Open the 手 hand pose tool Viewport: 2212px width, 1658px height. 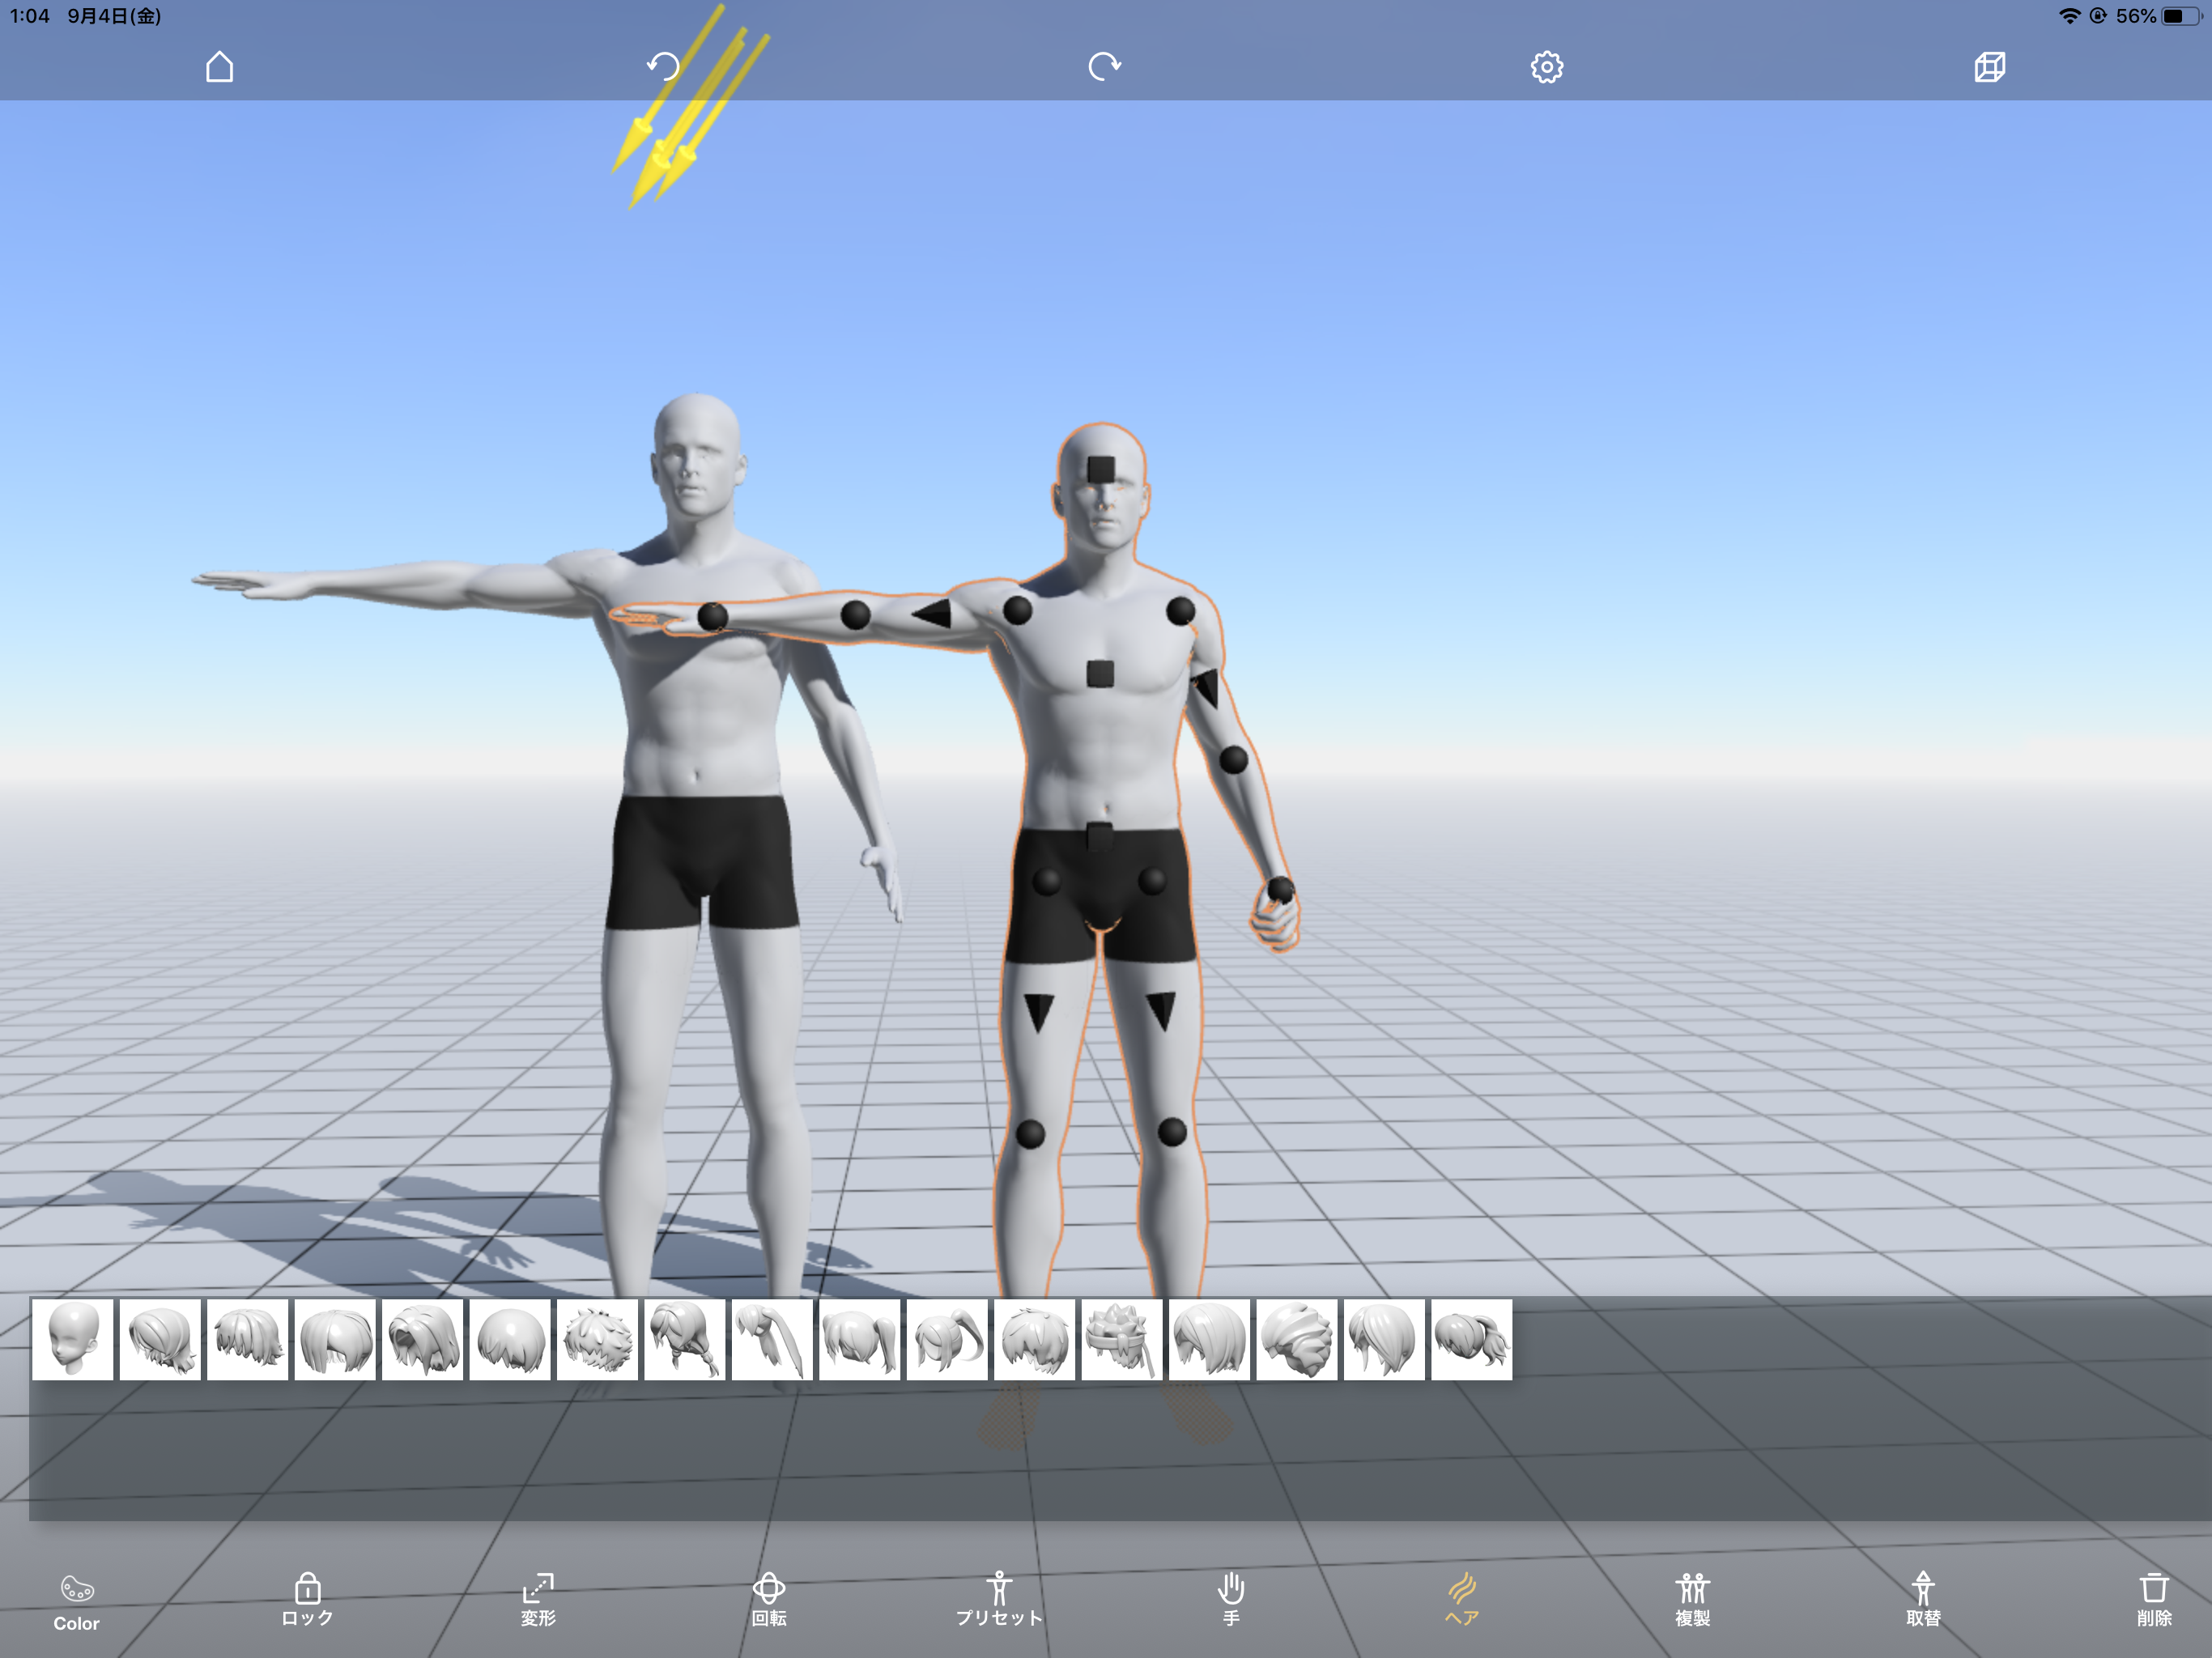pyautogui.click(x=1231, y=1600)
